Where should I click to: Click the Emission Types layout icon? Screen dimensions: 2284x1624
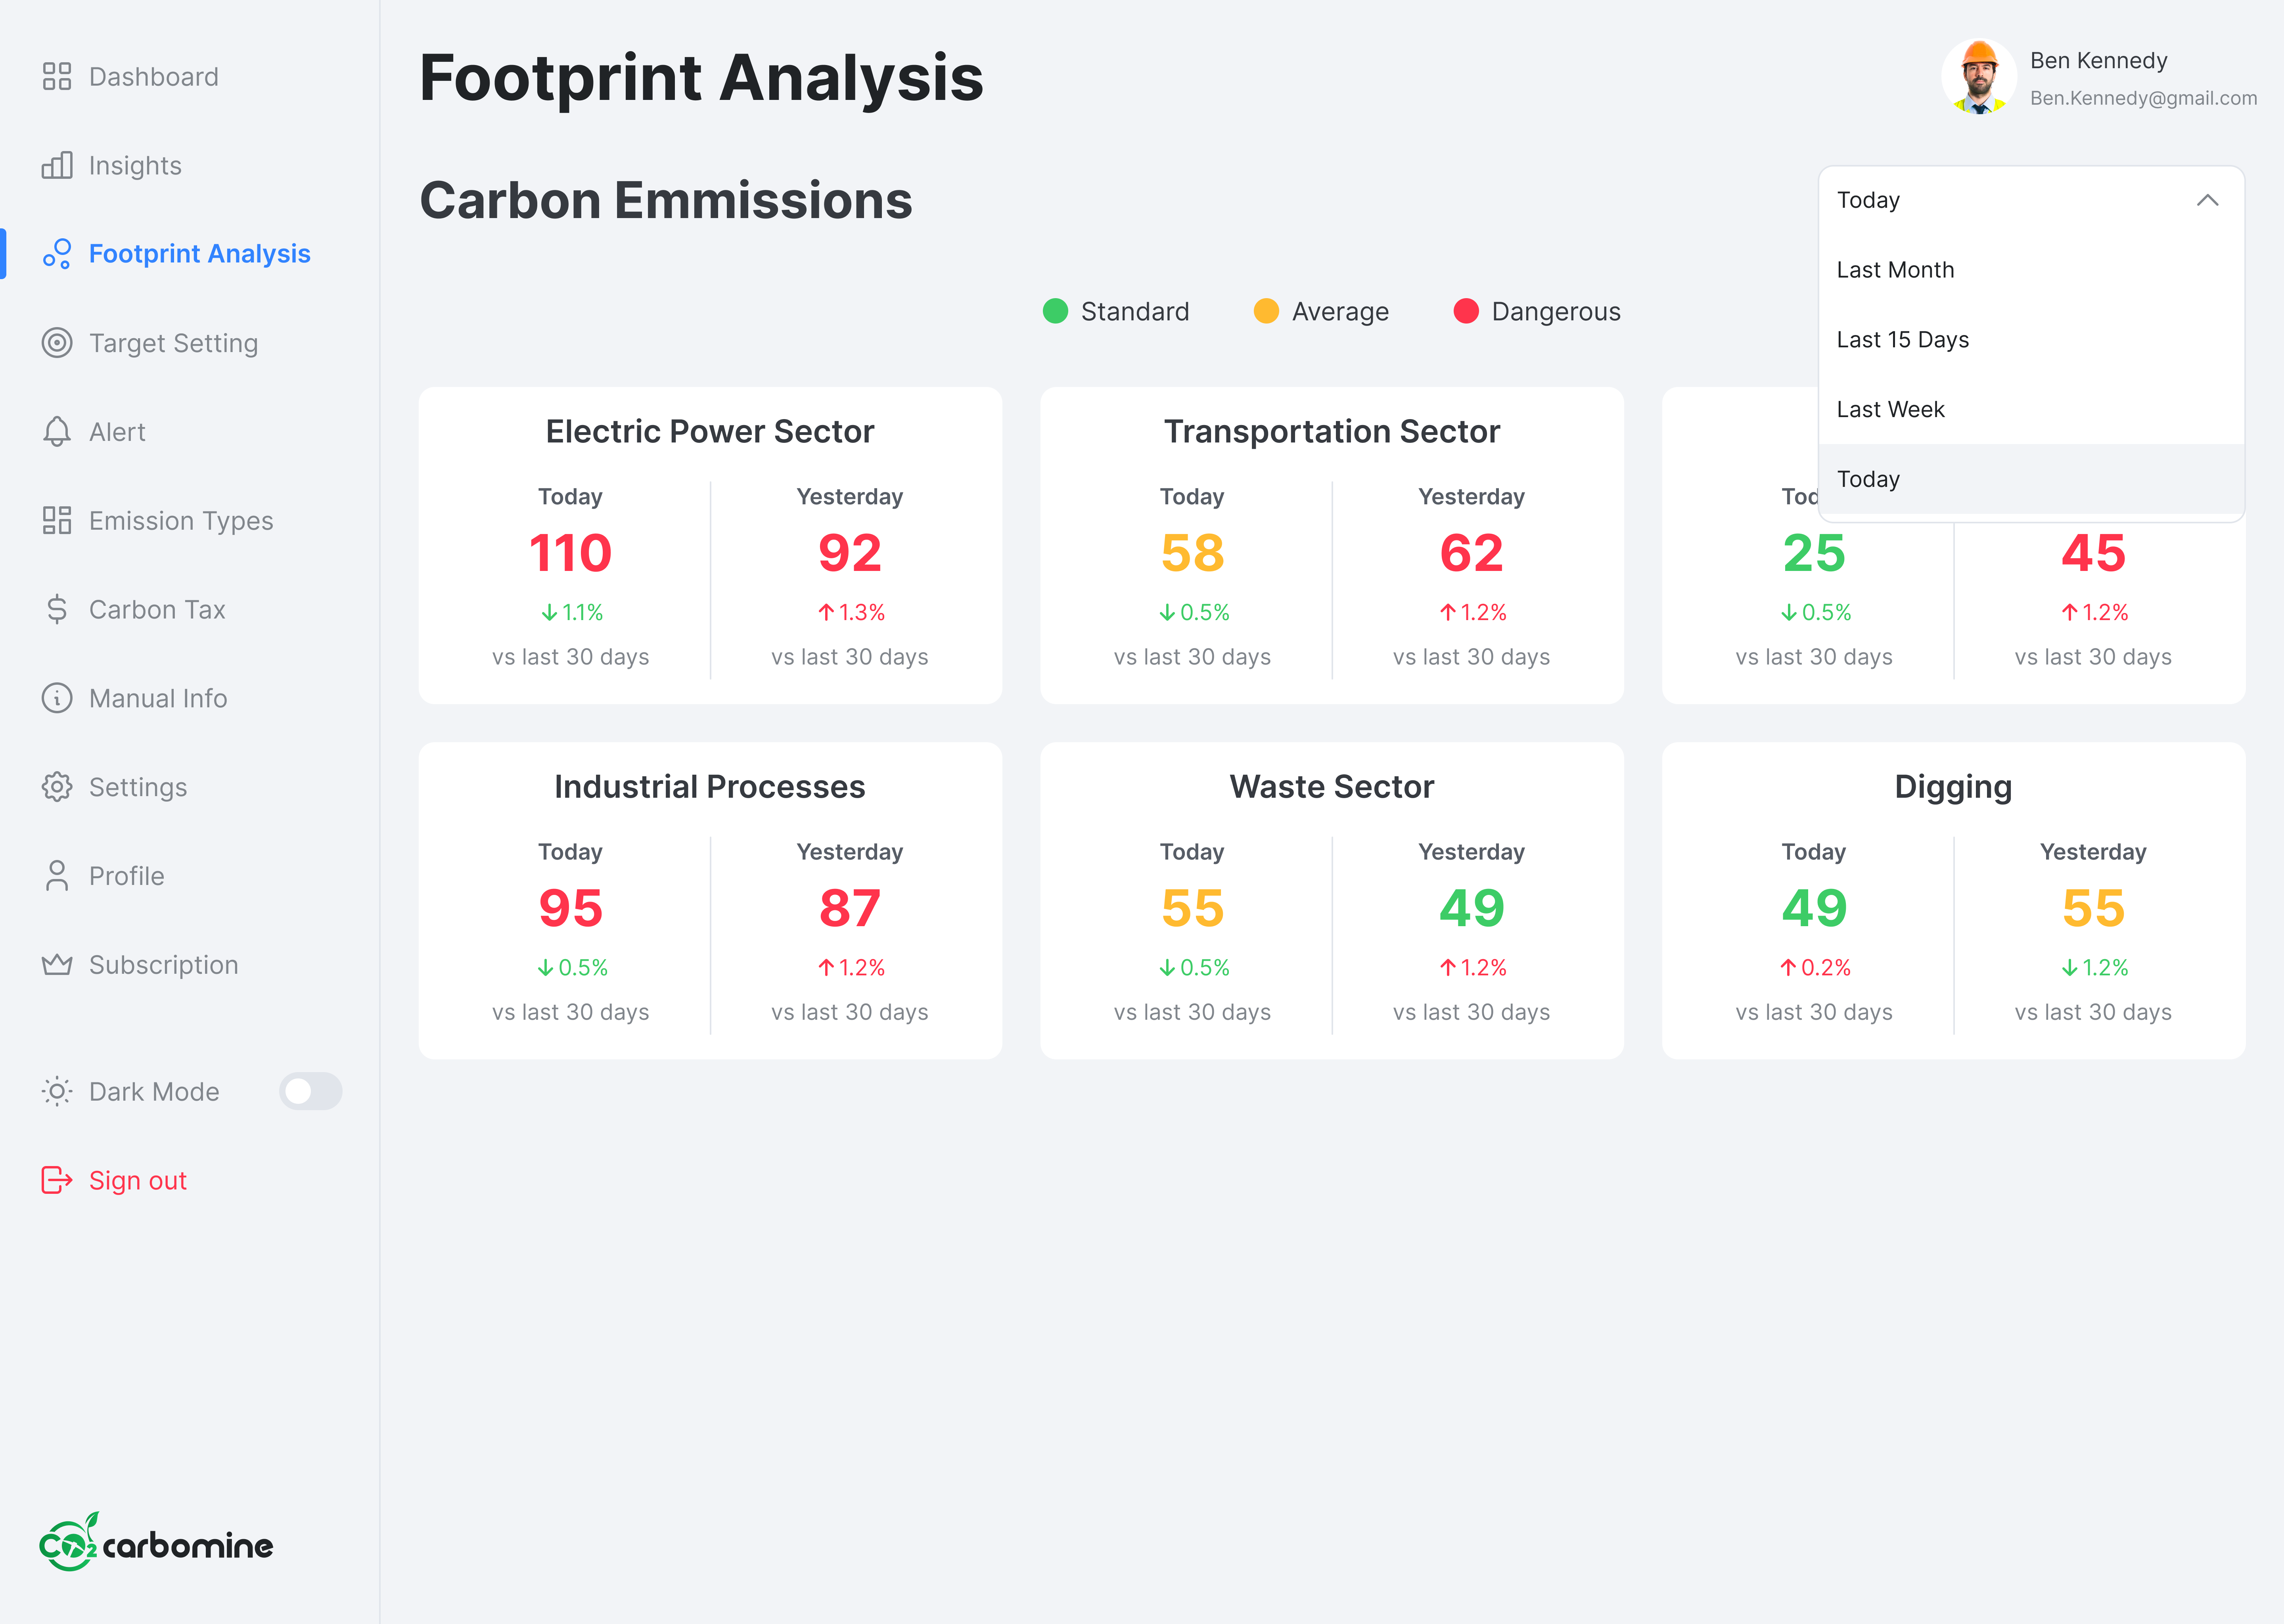[57, 520]
